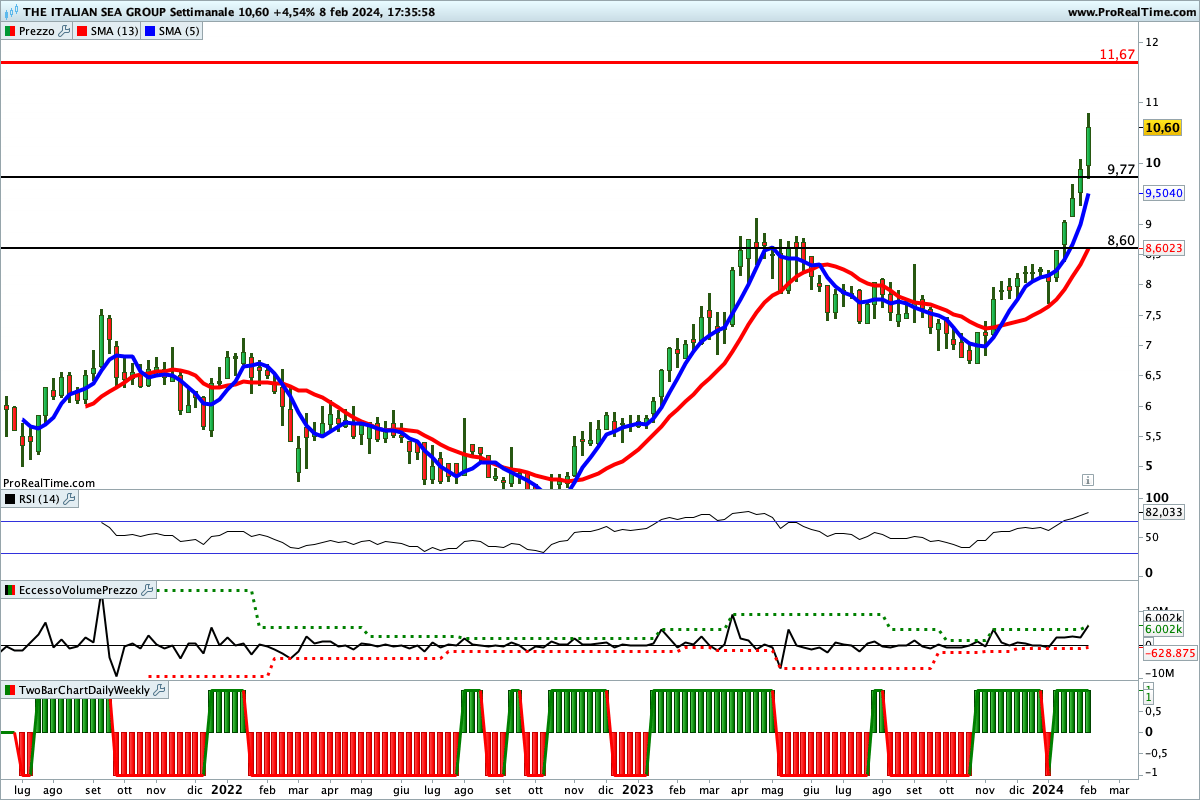Select the SMA (13) indicator label
The height and width of the screenshot is (800, 1200).
(x=114, y=31)
